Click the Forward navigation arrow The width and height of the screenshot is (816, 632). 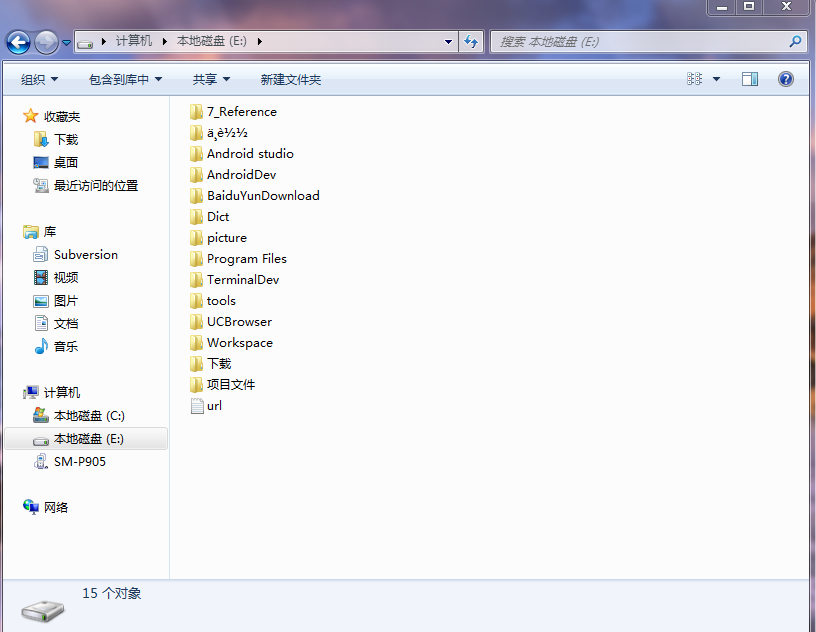46,42
